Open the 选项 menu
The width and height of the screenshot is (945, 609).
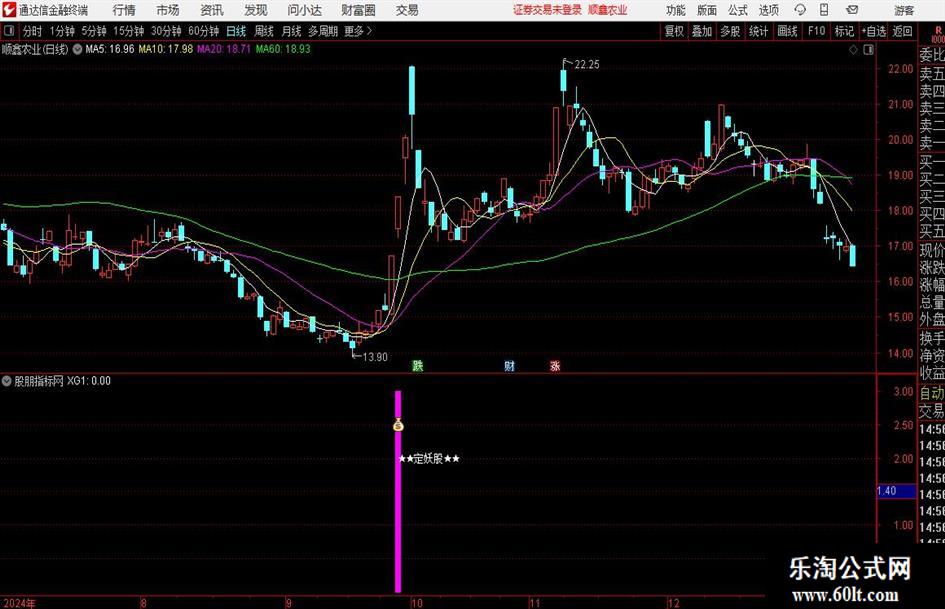pos(768,10)
